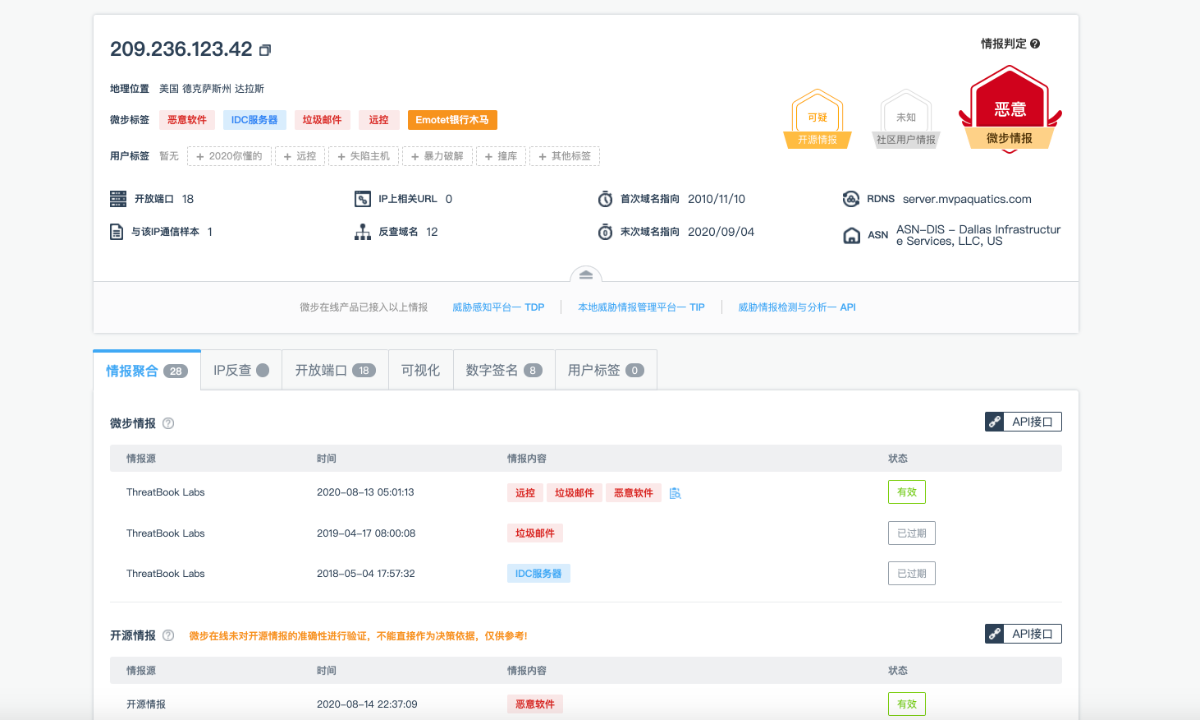Select the 开放端口 server icon in summary
This screenshot has height=720, width=1200.
click(x=119, y=199)
